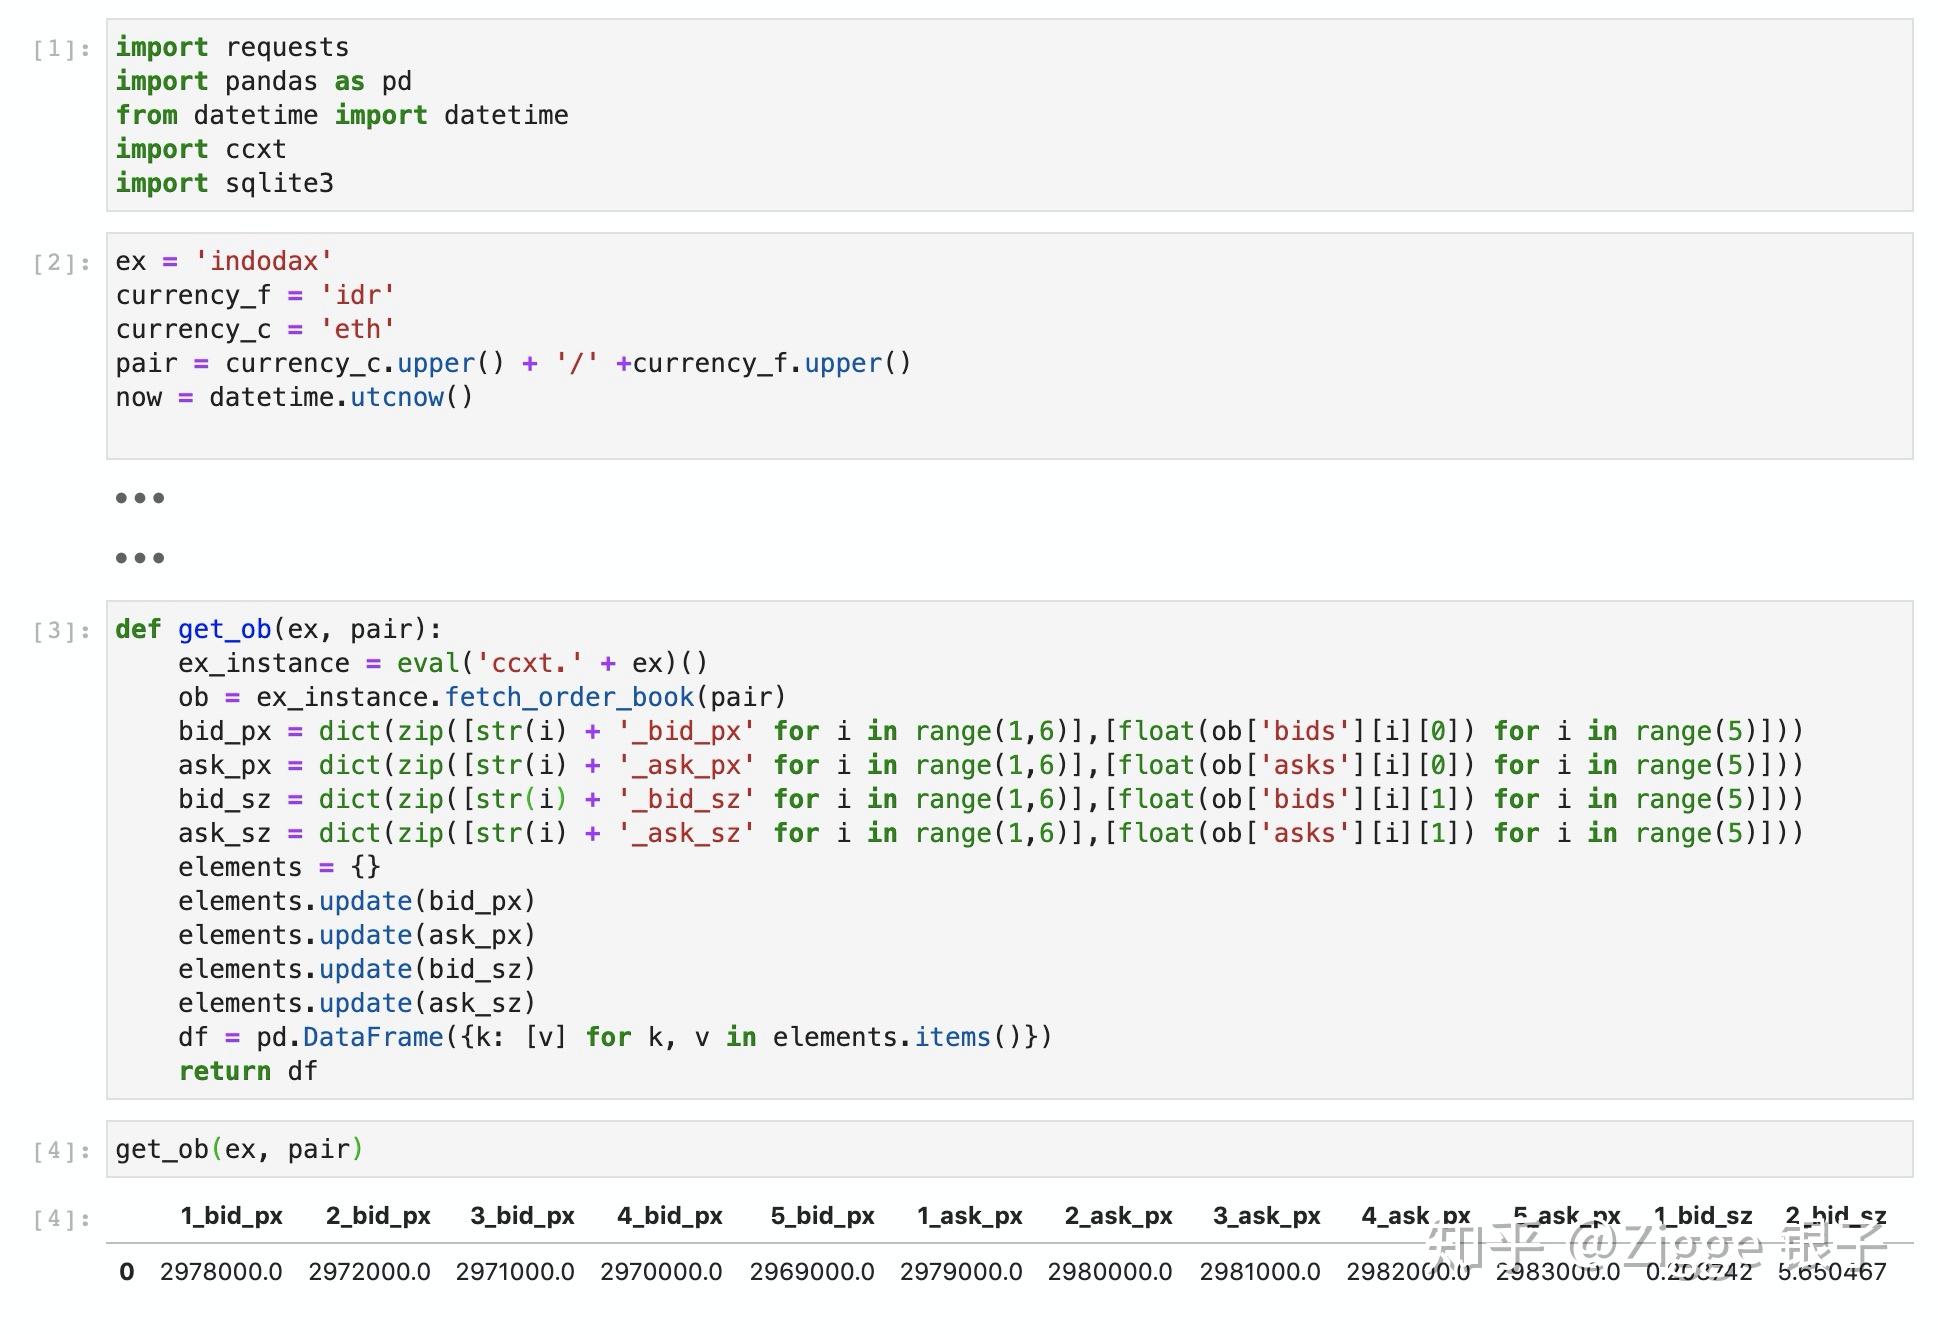Click the 5_bid_px column header
The image size is (1938, 1334).
[822, 1216]
